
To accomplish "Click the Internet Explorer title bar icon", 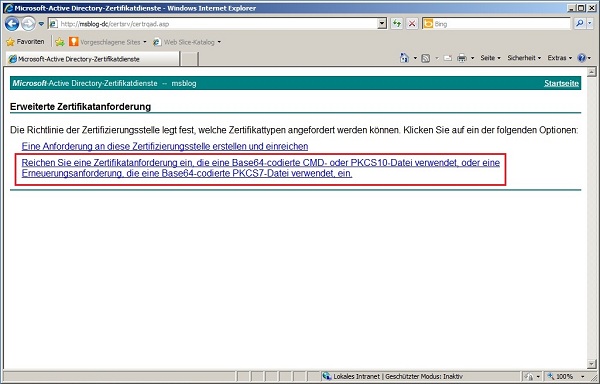I will click(x=8, y=8).
